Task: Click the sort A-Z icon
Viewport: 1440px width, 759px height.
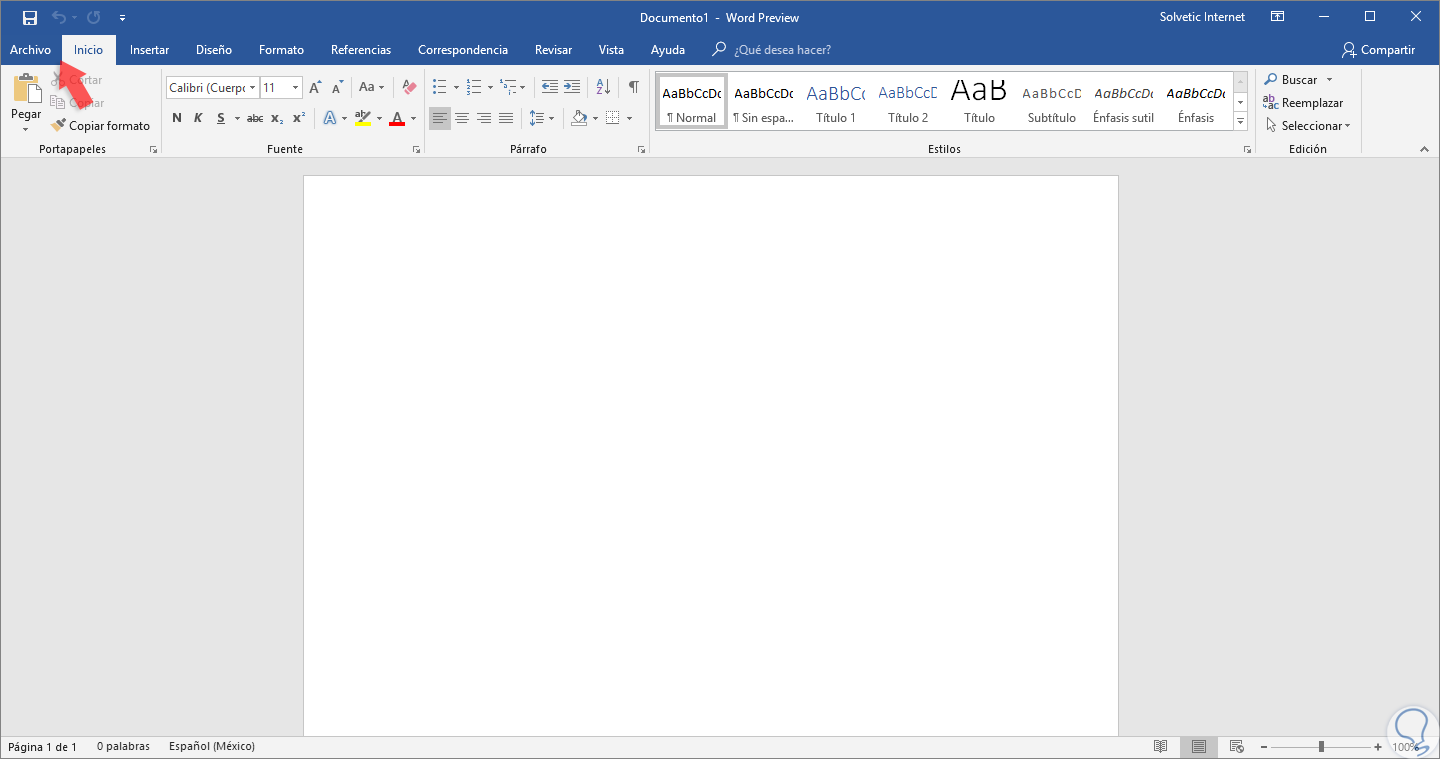Action: (x=603, y=87)
